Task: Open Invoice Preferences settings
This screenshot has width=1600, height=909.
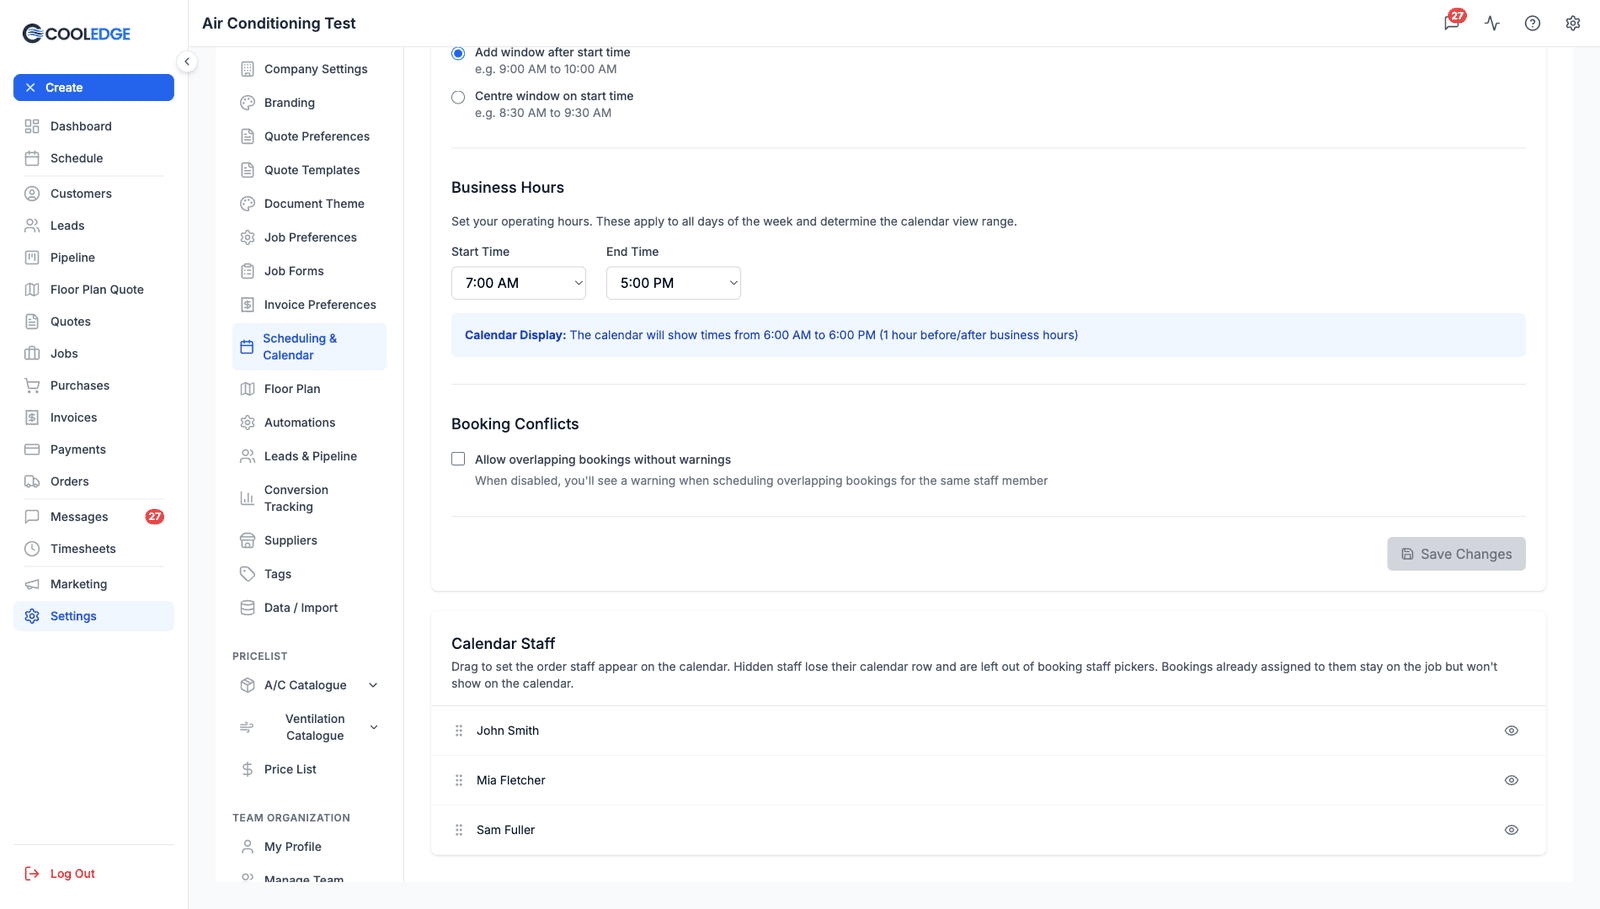Action: coord(309,305)
